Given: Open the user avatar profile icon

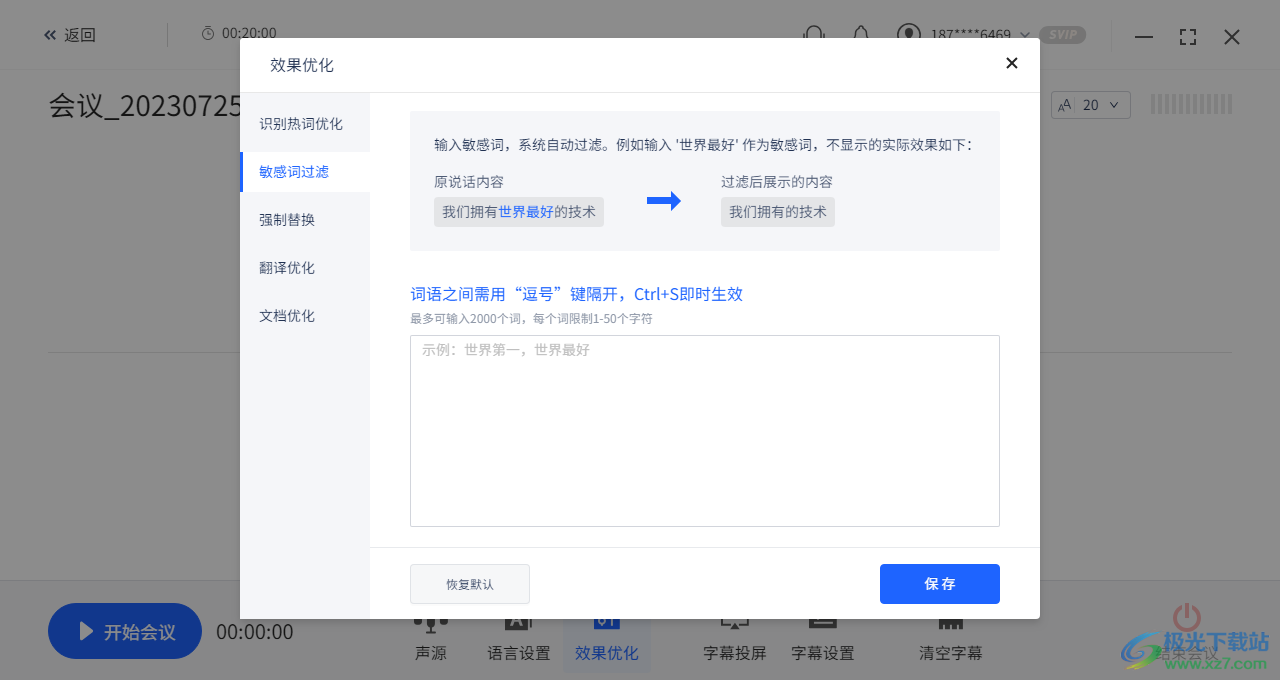Looking at the screenshot, I should tap(908, 35).
